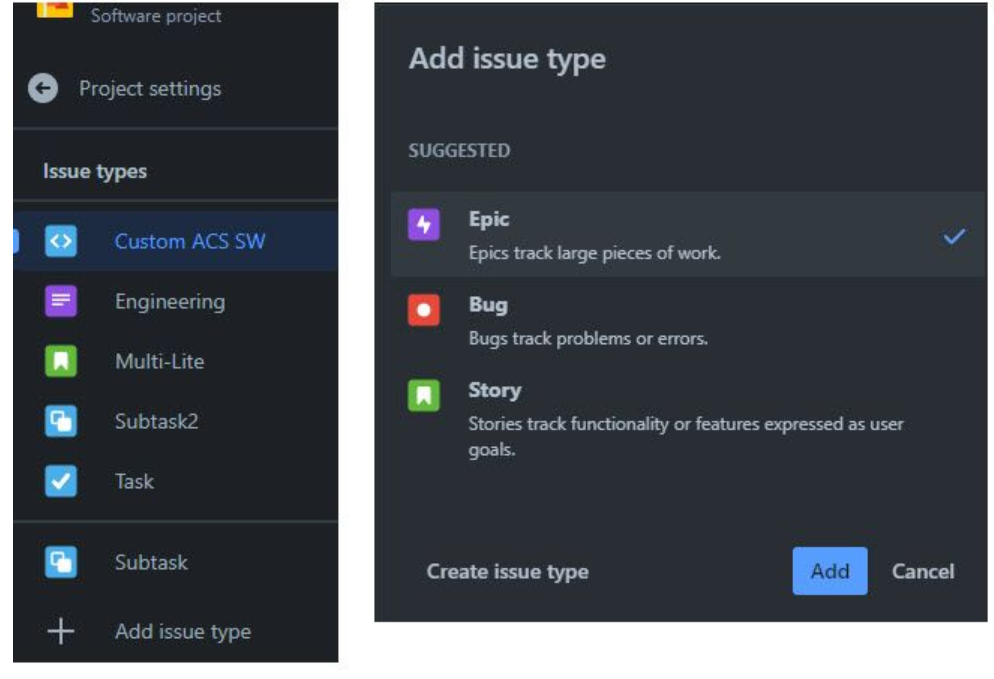Click the plus icon for adding issue type
The image size is (994, 679).
[61, 631]
